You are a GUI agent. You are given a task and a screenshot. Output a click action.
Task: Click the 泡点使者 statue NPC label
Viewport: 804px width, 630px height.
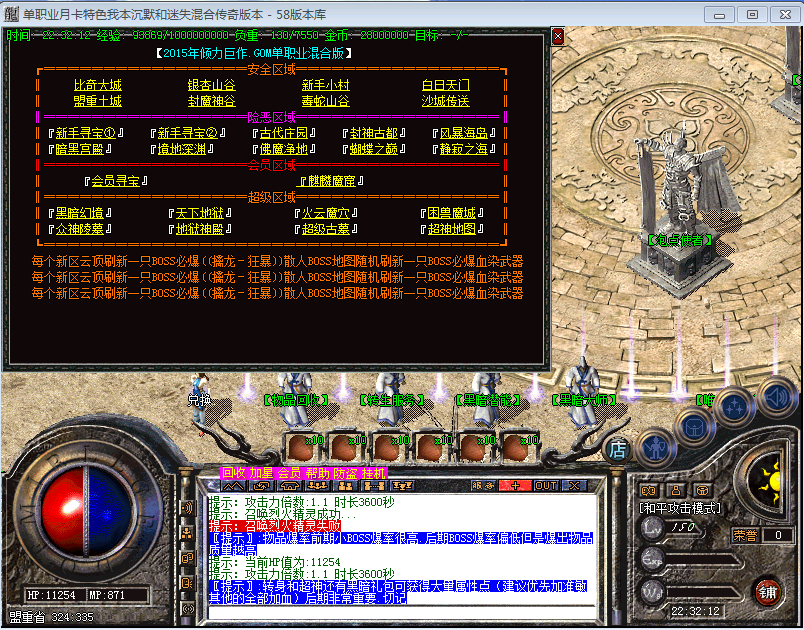tap(680, 240)
